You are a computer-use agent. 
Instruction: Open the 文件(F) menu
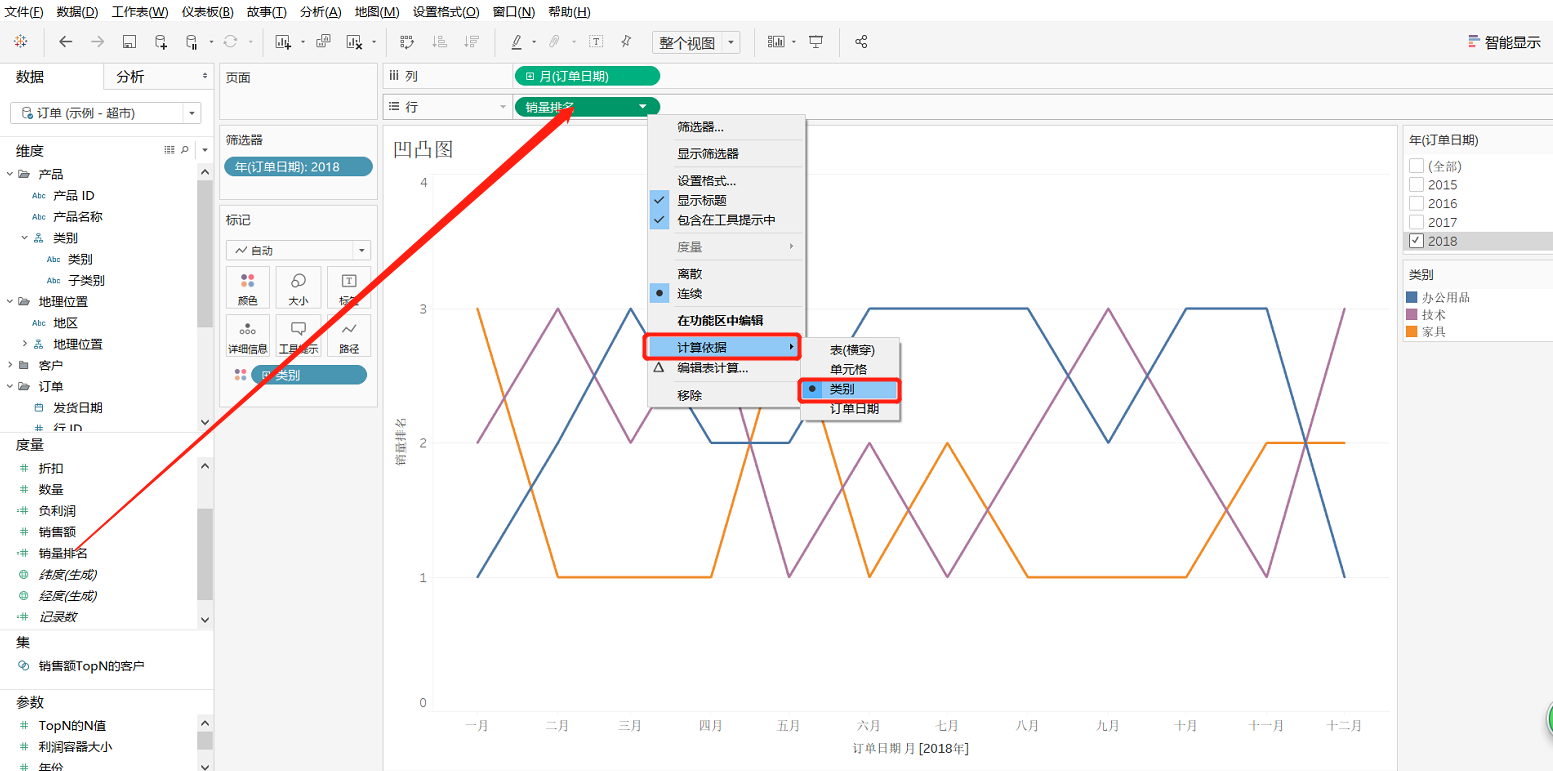[24, 12]
